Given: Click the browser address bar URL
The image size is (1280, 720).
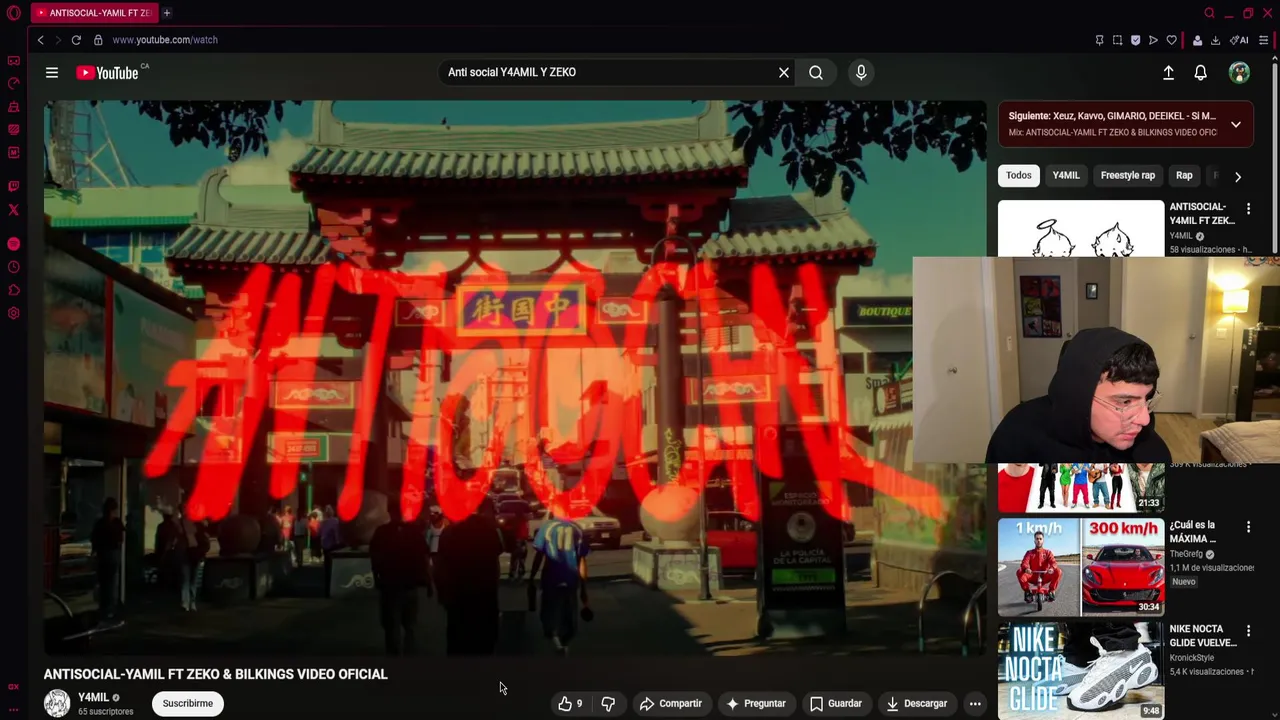Looking at the screenshot, I should [x=165, y=40].
